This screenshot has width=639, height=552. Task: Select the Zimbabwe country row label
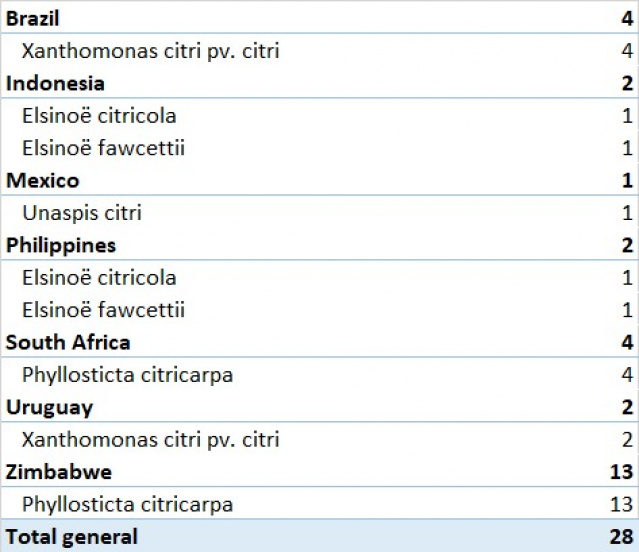pos(58,472)
